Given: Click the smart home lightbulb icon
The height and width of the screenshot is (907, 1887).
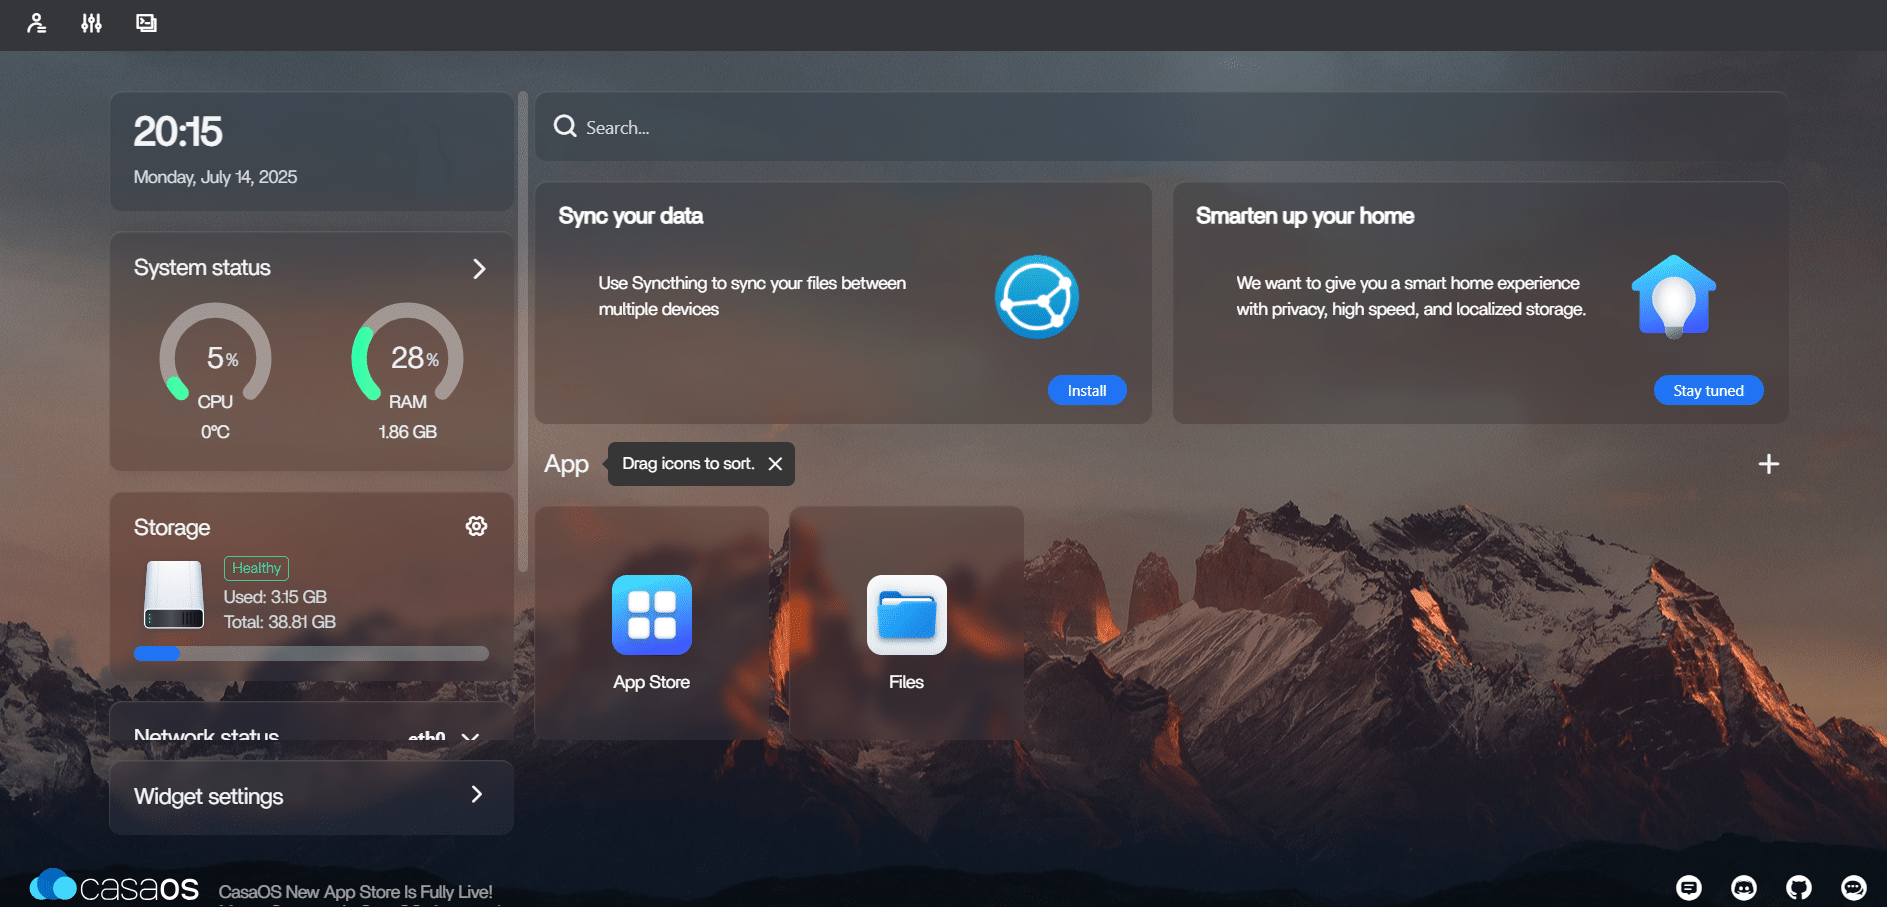Looking at the screenshot, I should point(1673,297).
